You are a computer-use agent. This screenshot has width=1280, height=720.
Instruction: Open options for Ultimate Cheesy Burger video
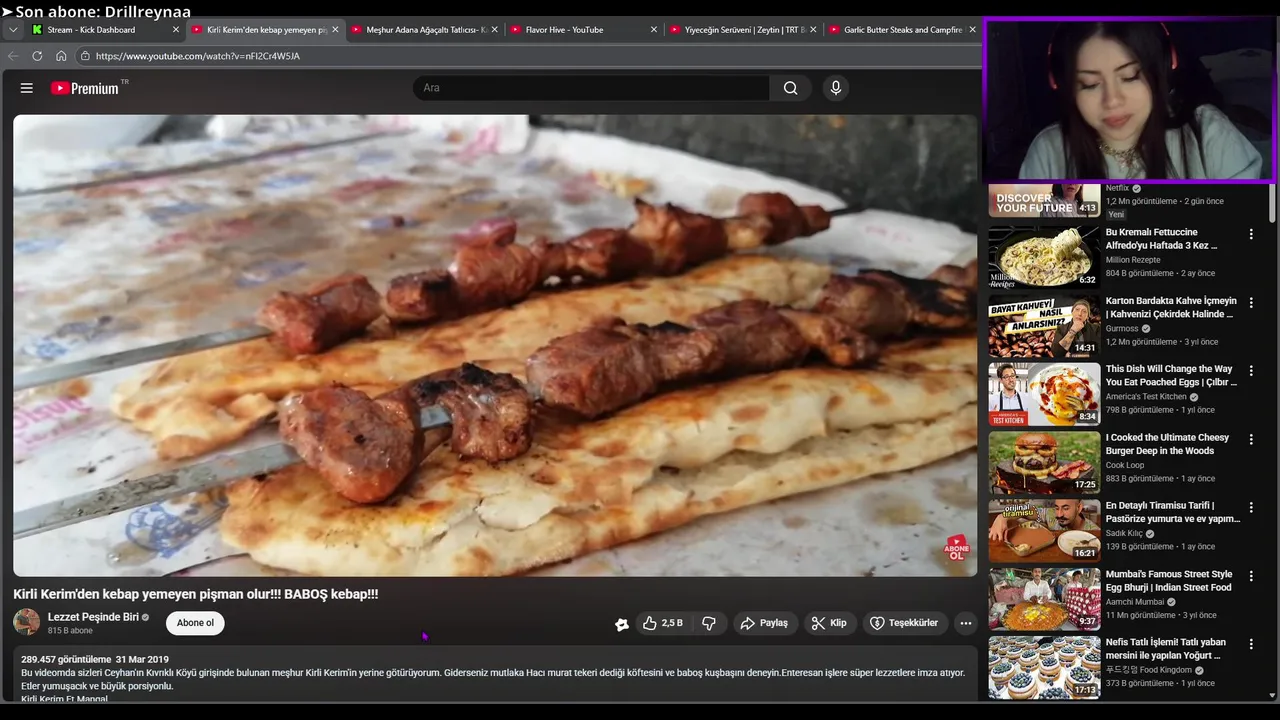click(1251, 439)
